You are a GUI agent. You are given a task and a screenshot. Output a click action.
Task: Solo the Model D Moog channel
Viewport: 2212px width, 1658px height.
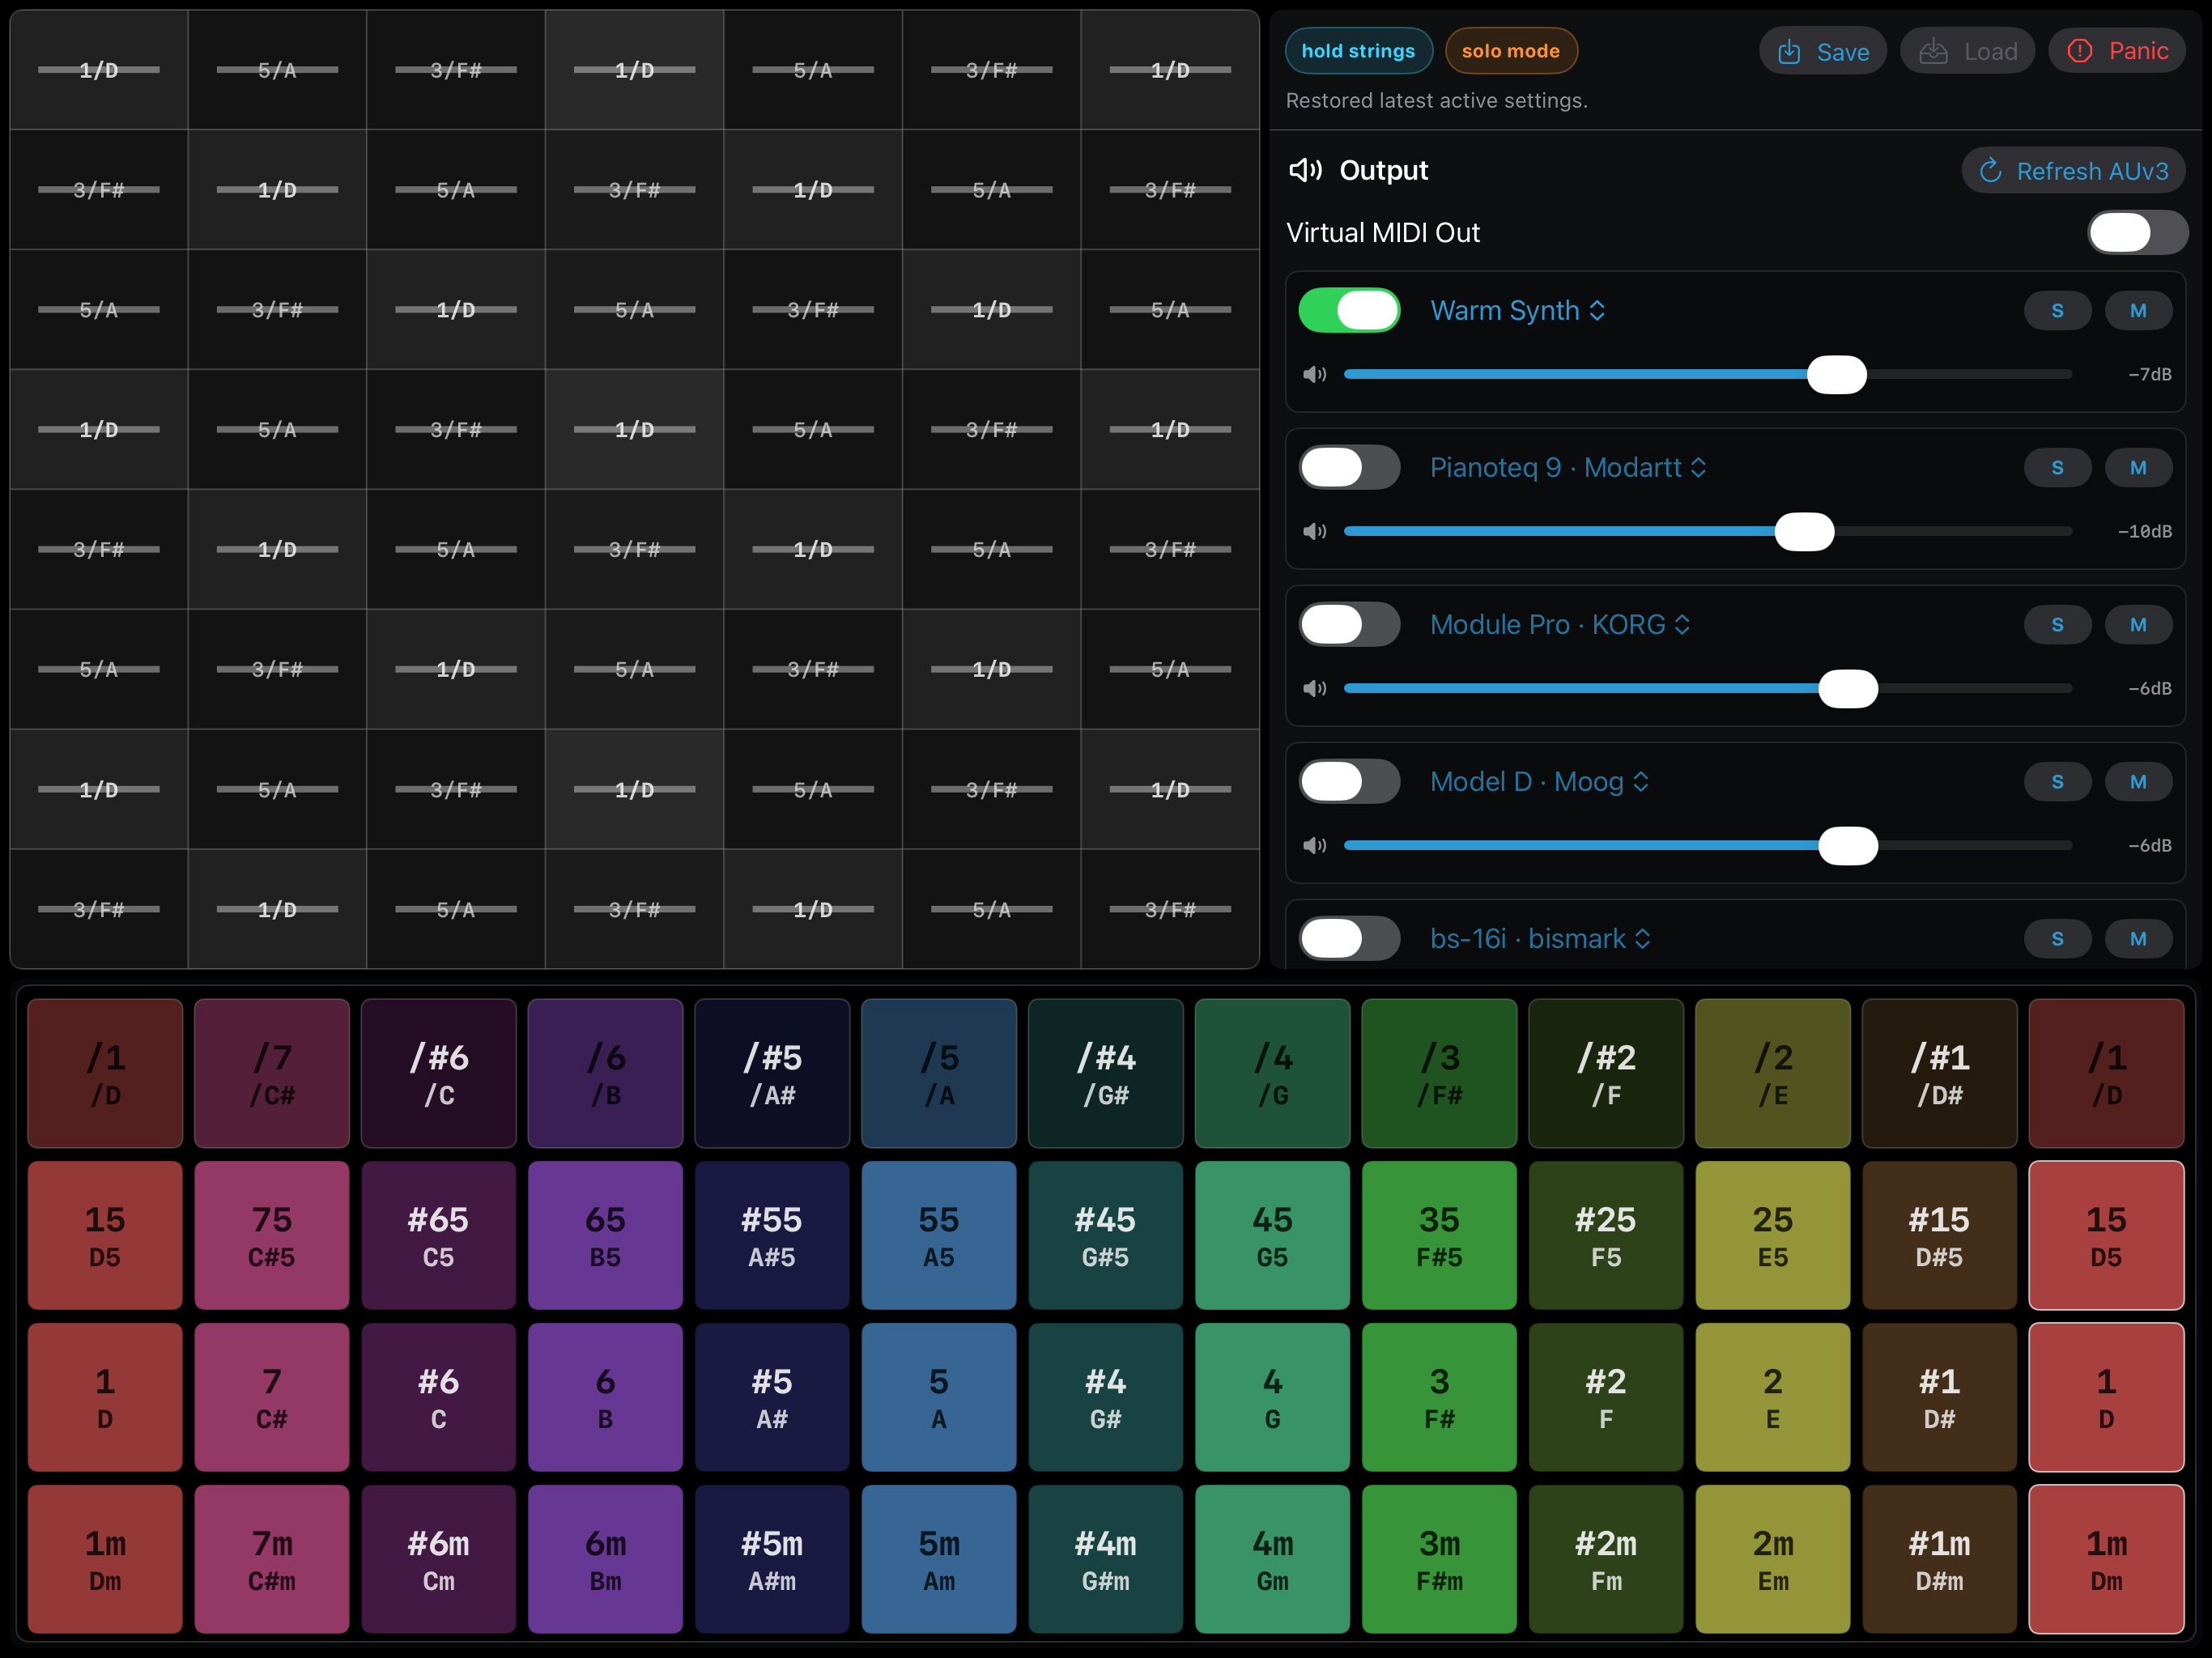[2057, 782]
